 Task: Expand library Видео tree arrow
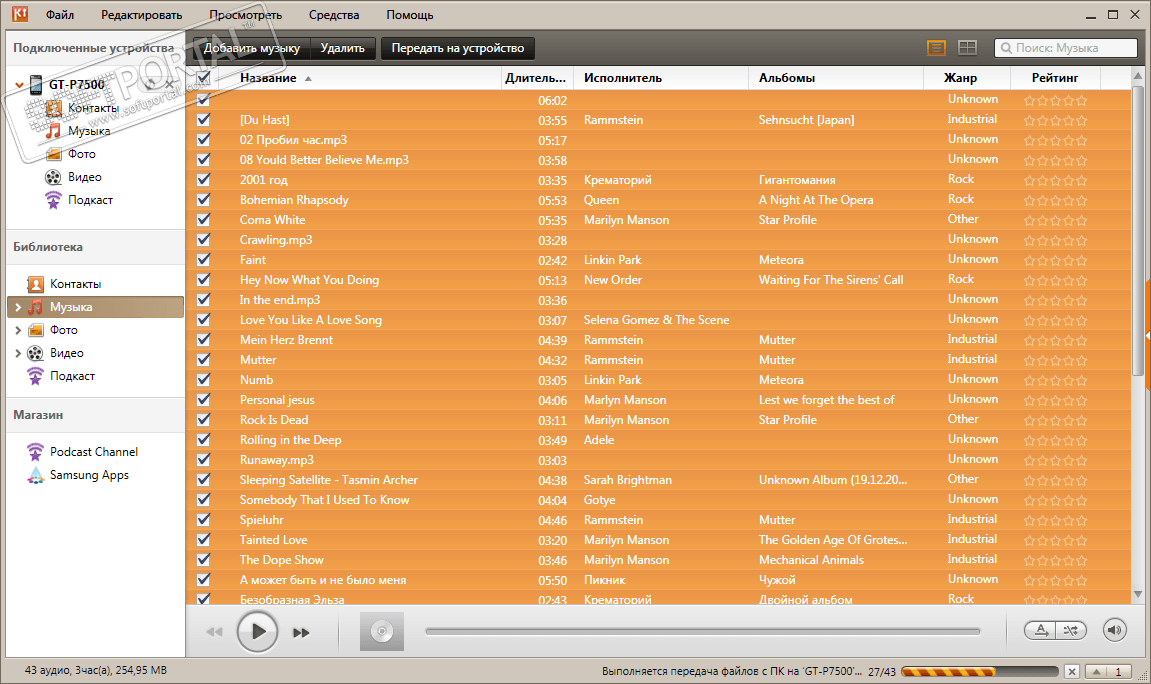pyautogui.click(x=18, y=353)
